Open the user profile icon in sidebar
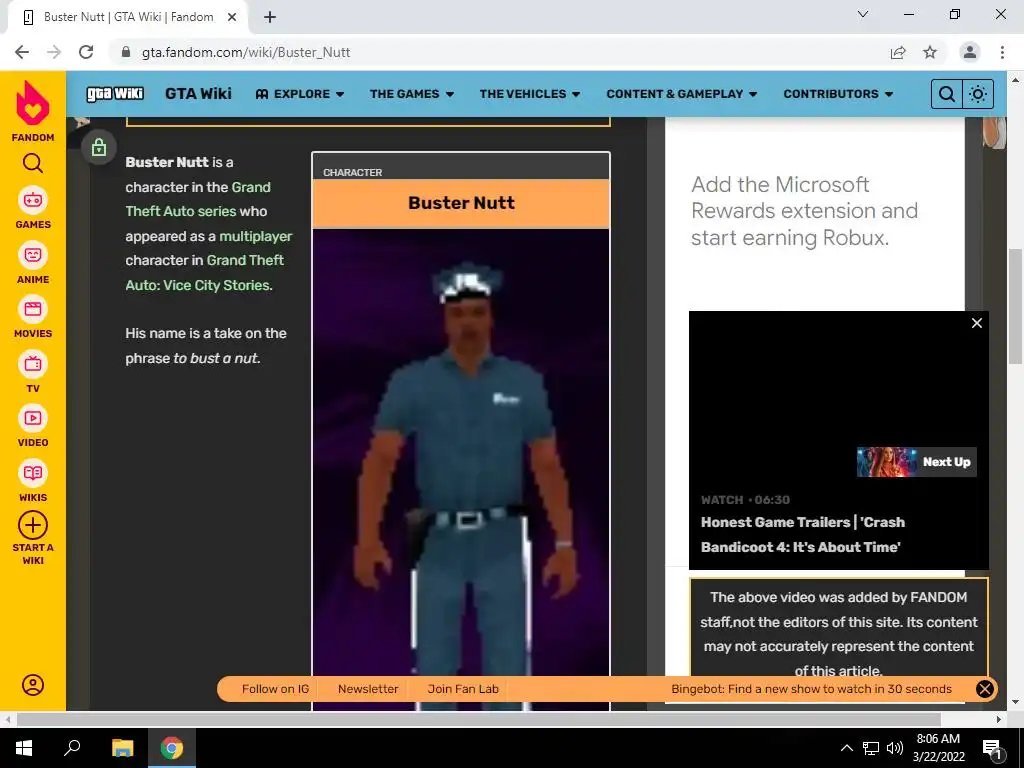The width and height of the screenshot is (1024, 768). coord(33,685)
